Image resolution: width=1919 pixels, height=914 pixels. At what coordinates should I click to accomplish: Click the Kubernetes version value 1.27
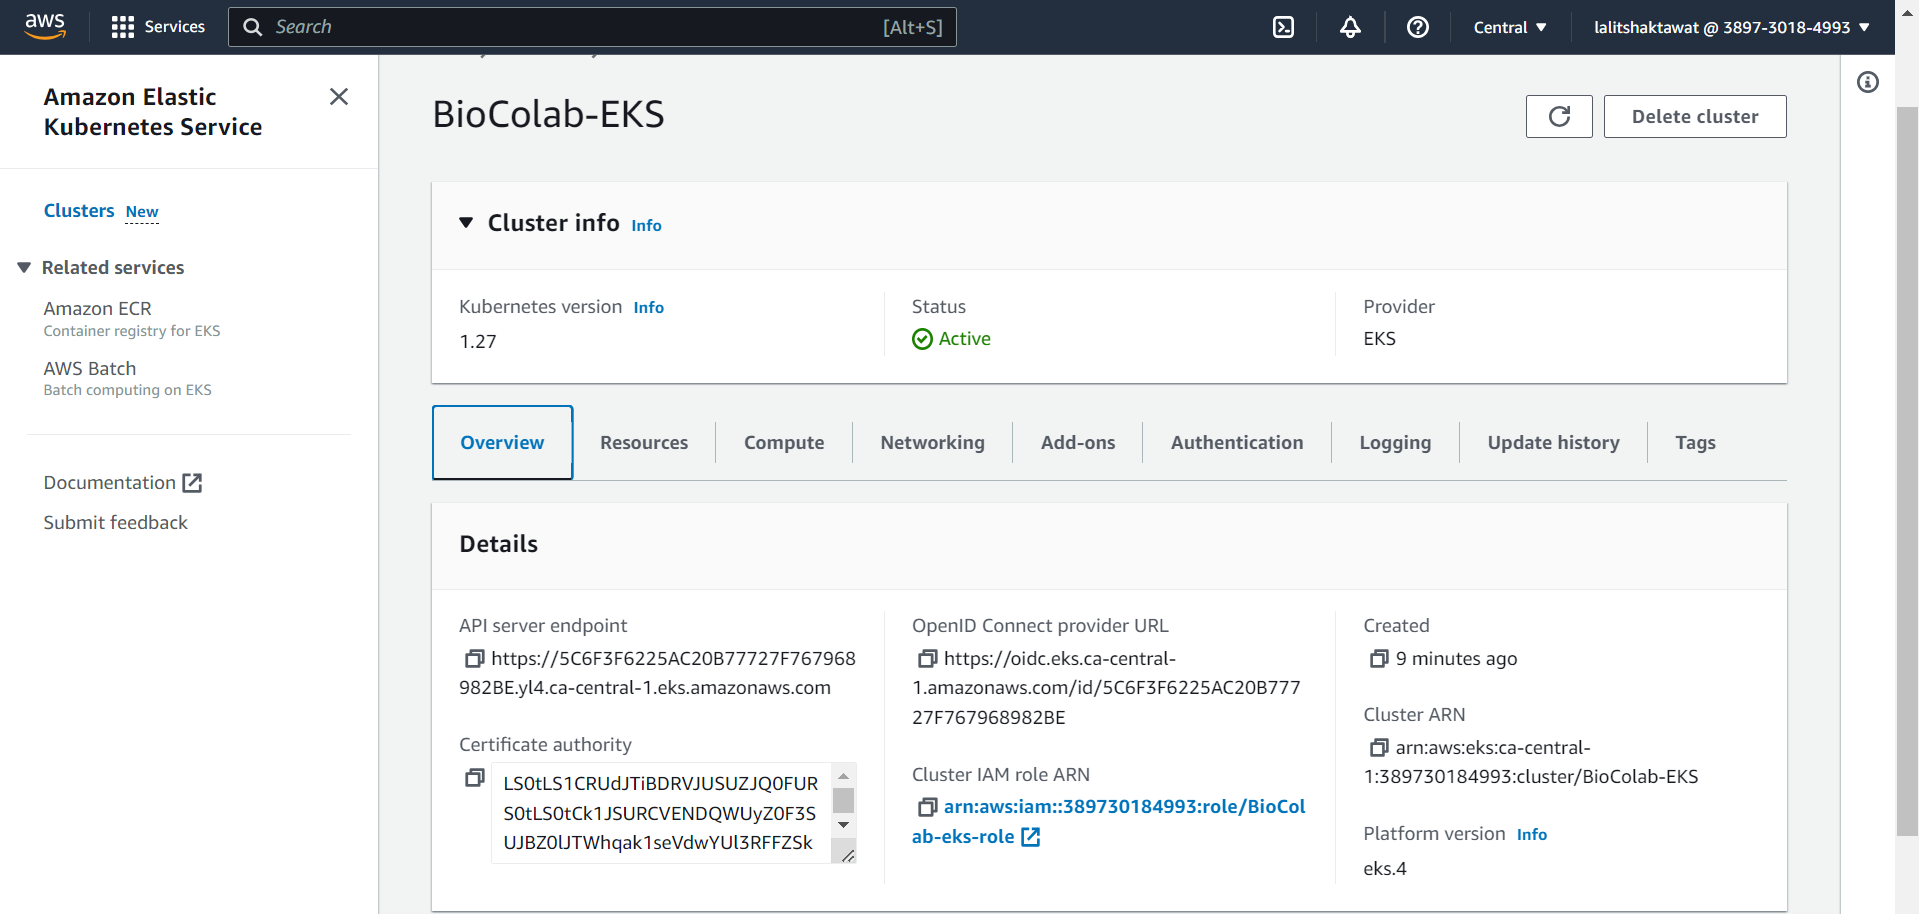click(x=477, y=341)
